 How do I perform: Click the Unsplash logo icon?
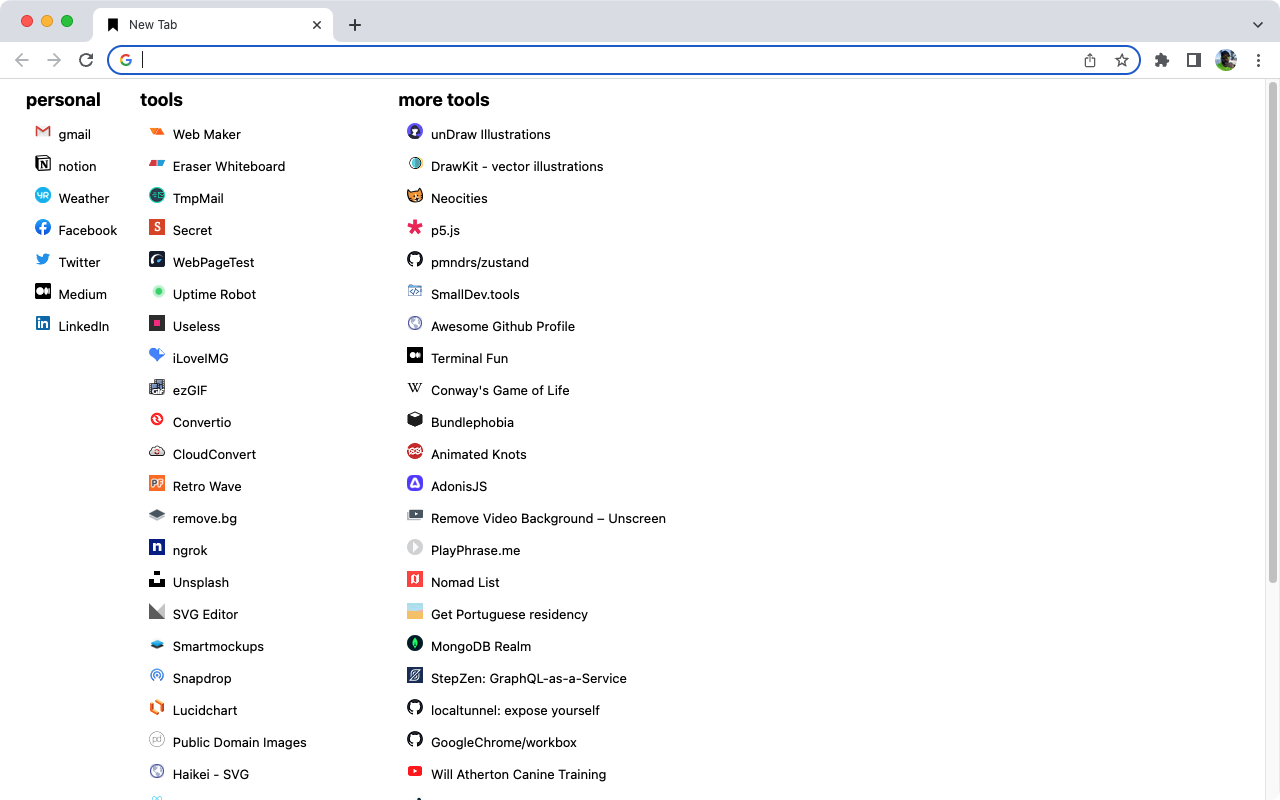157,579
